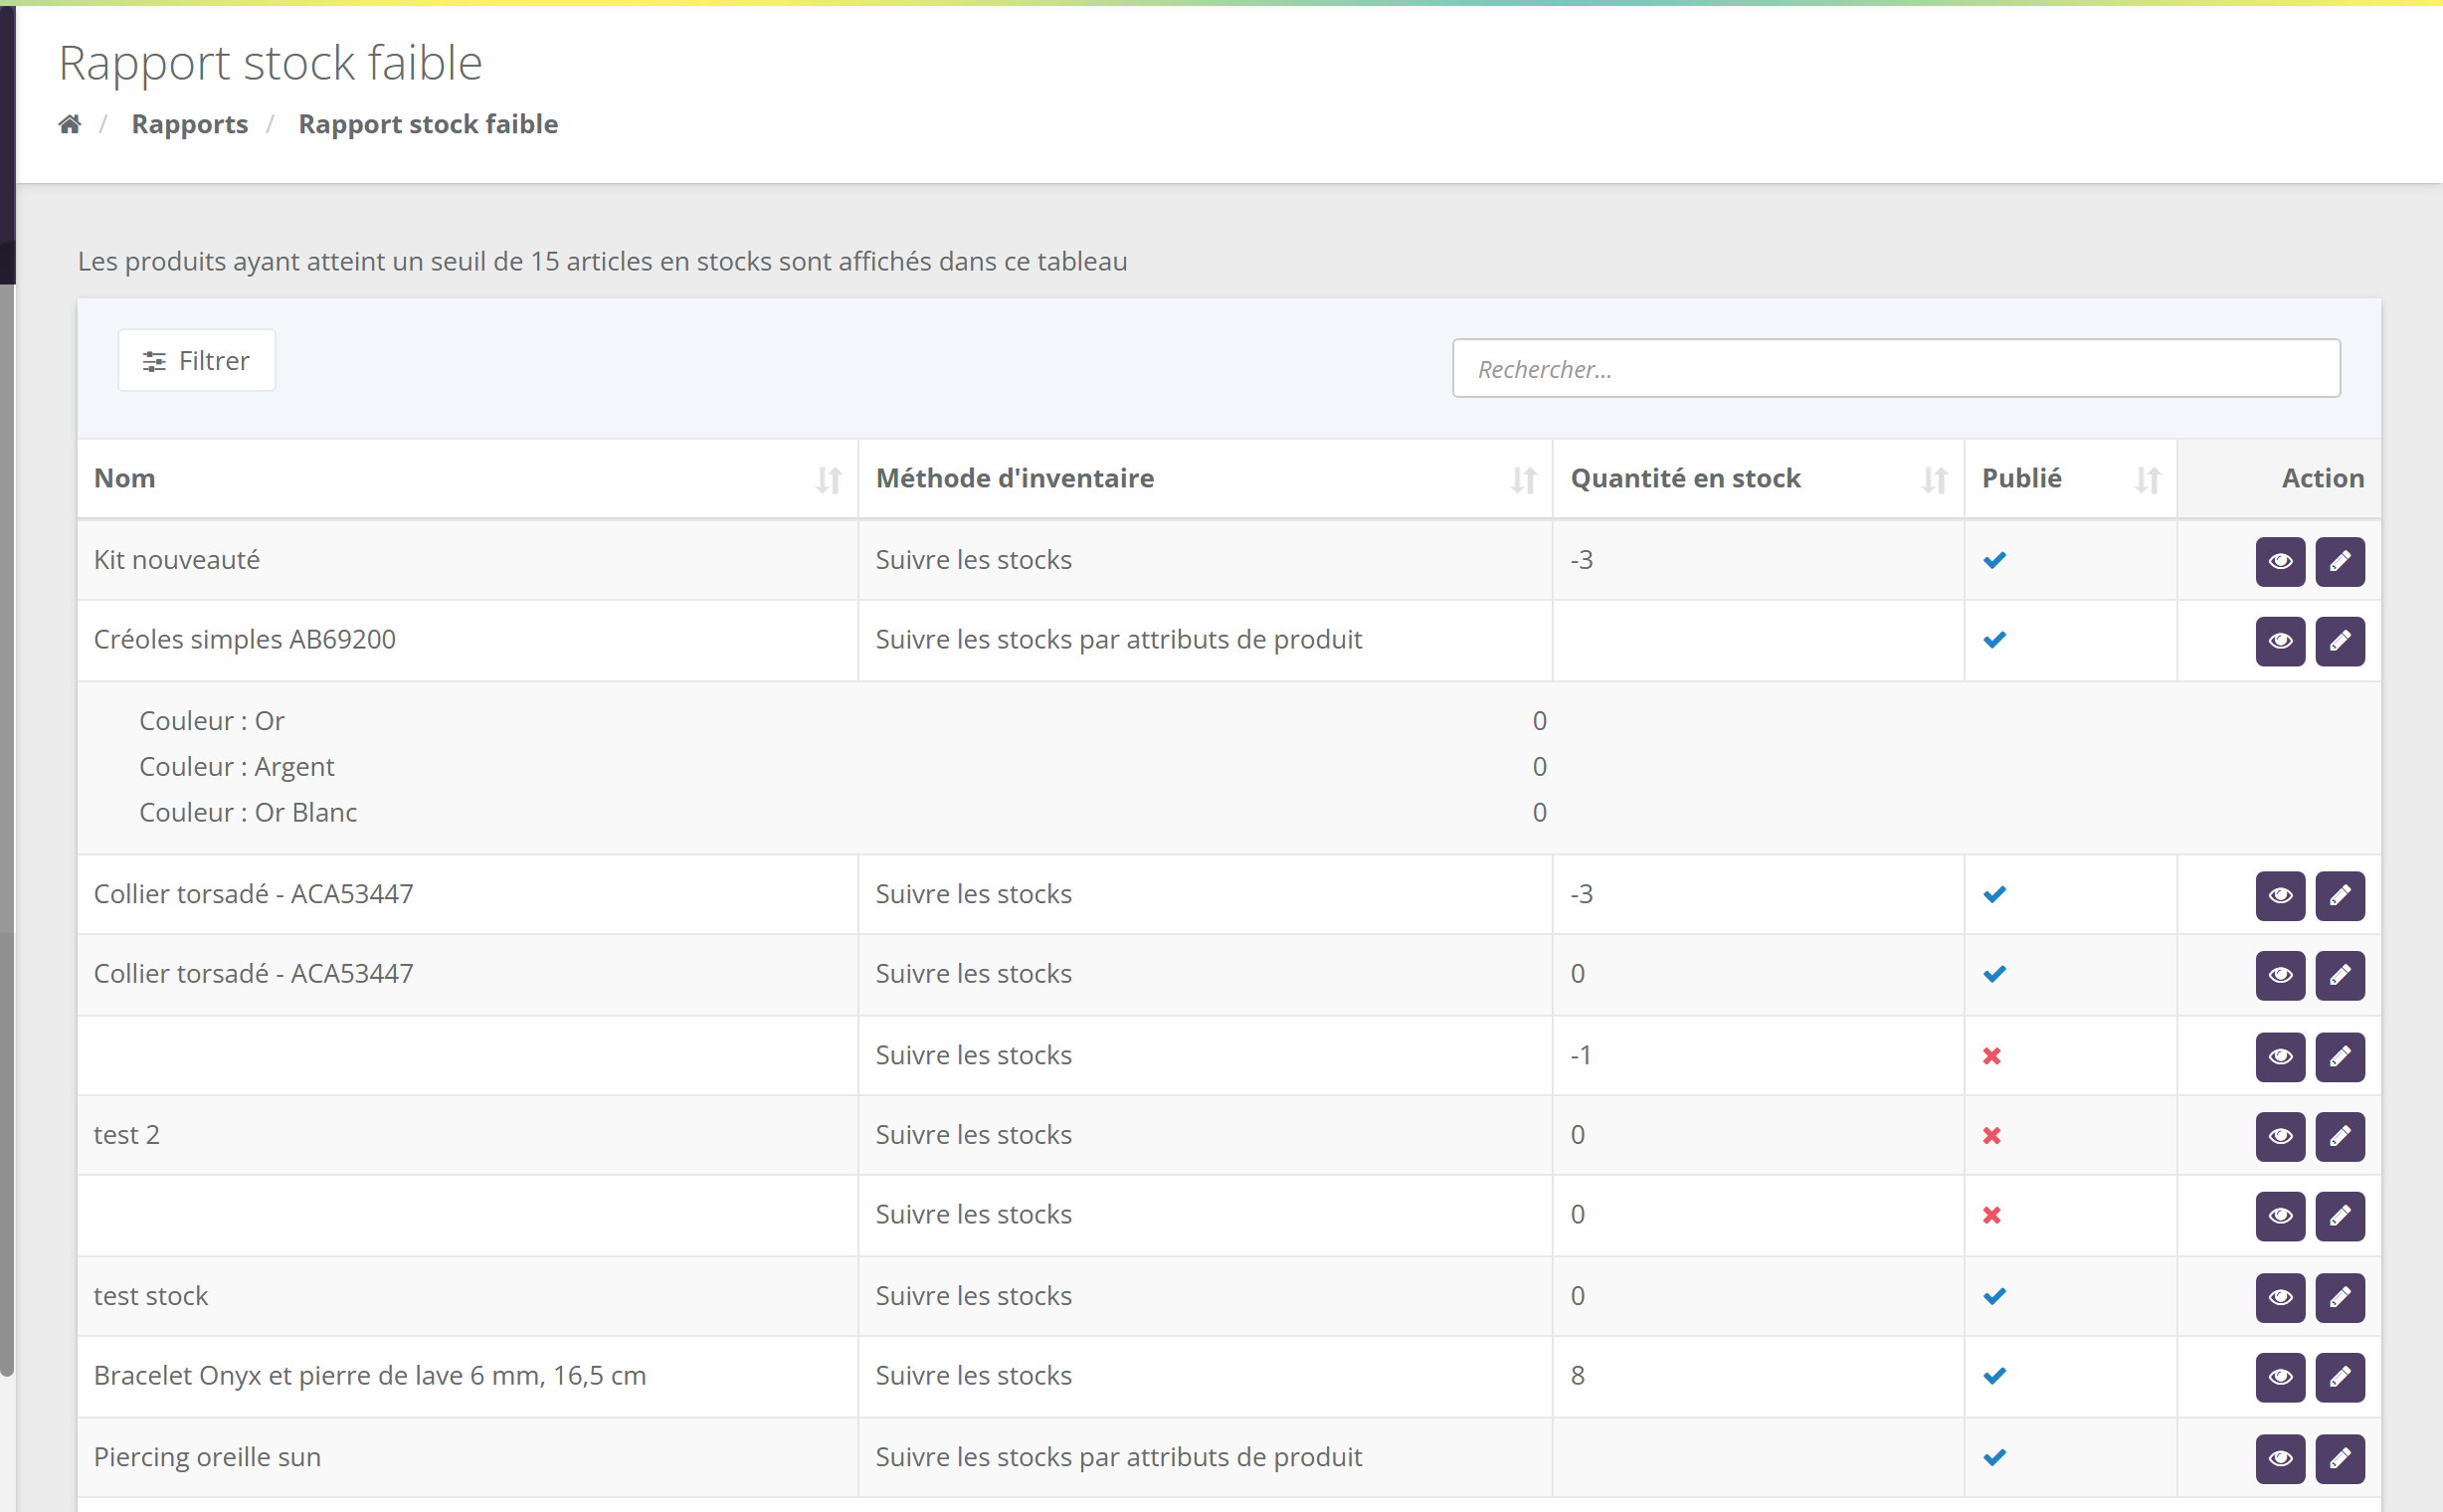This screenshot has width=2443, height=1512.
Task: Click published checkmark for Kit nouveauté
Action: coord(1994,560)
